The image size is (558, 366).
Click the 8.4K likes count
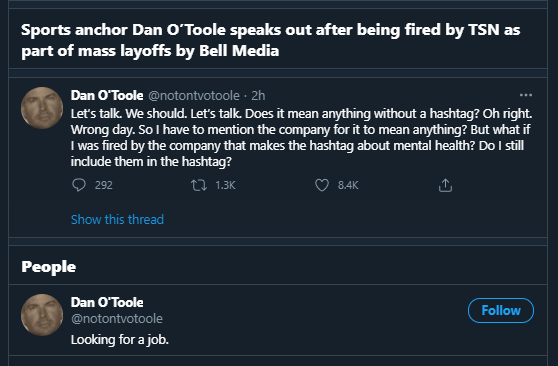(x=348, y=185)
